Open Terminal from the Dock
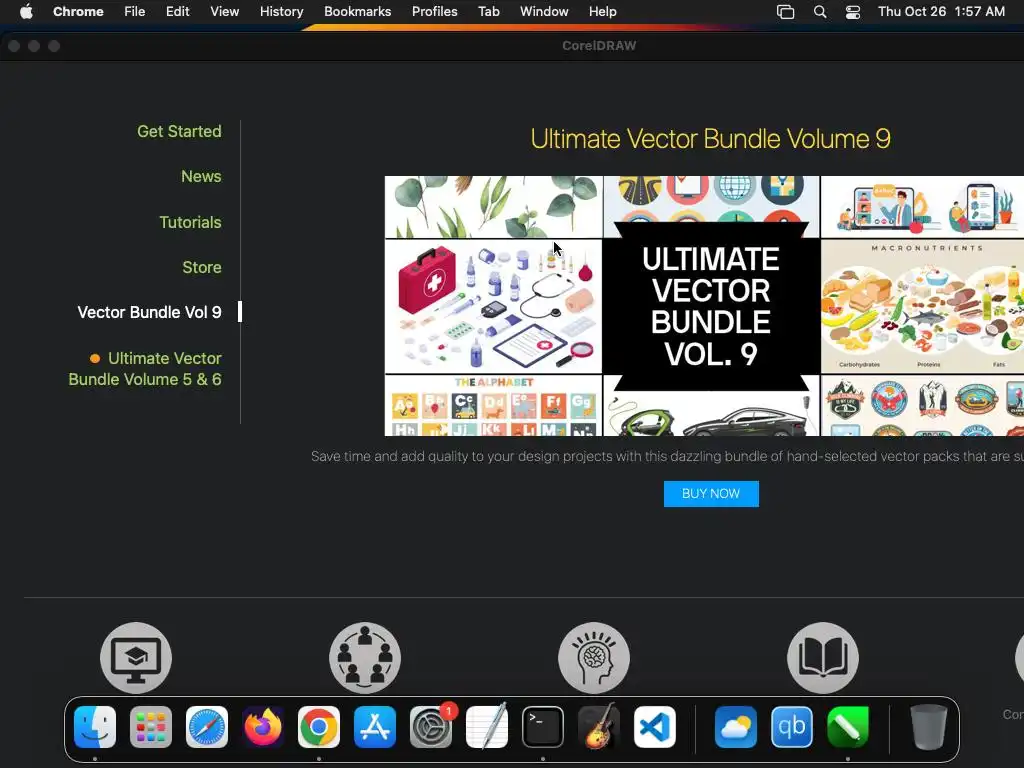 pyautogui.click(x=543, y=727)
